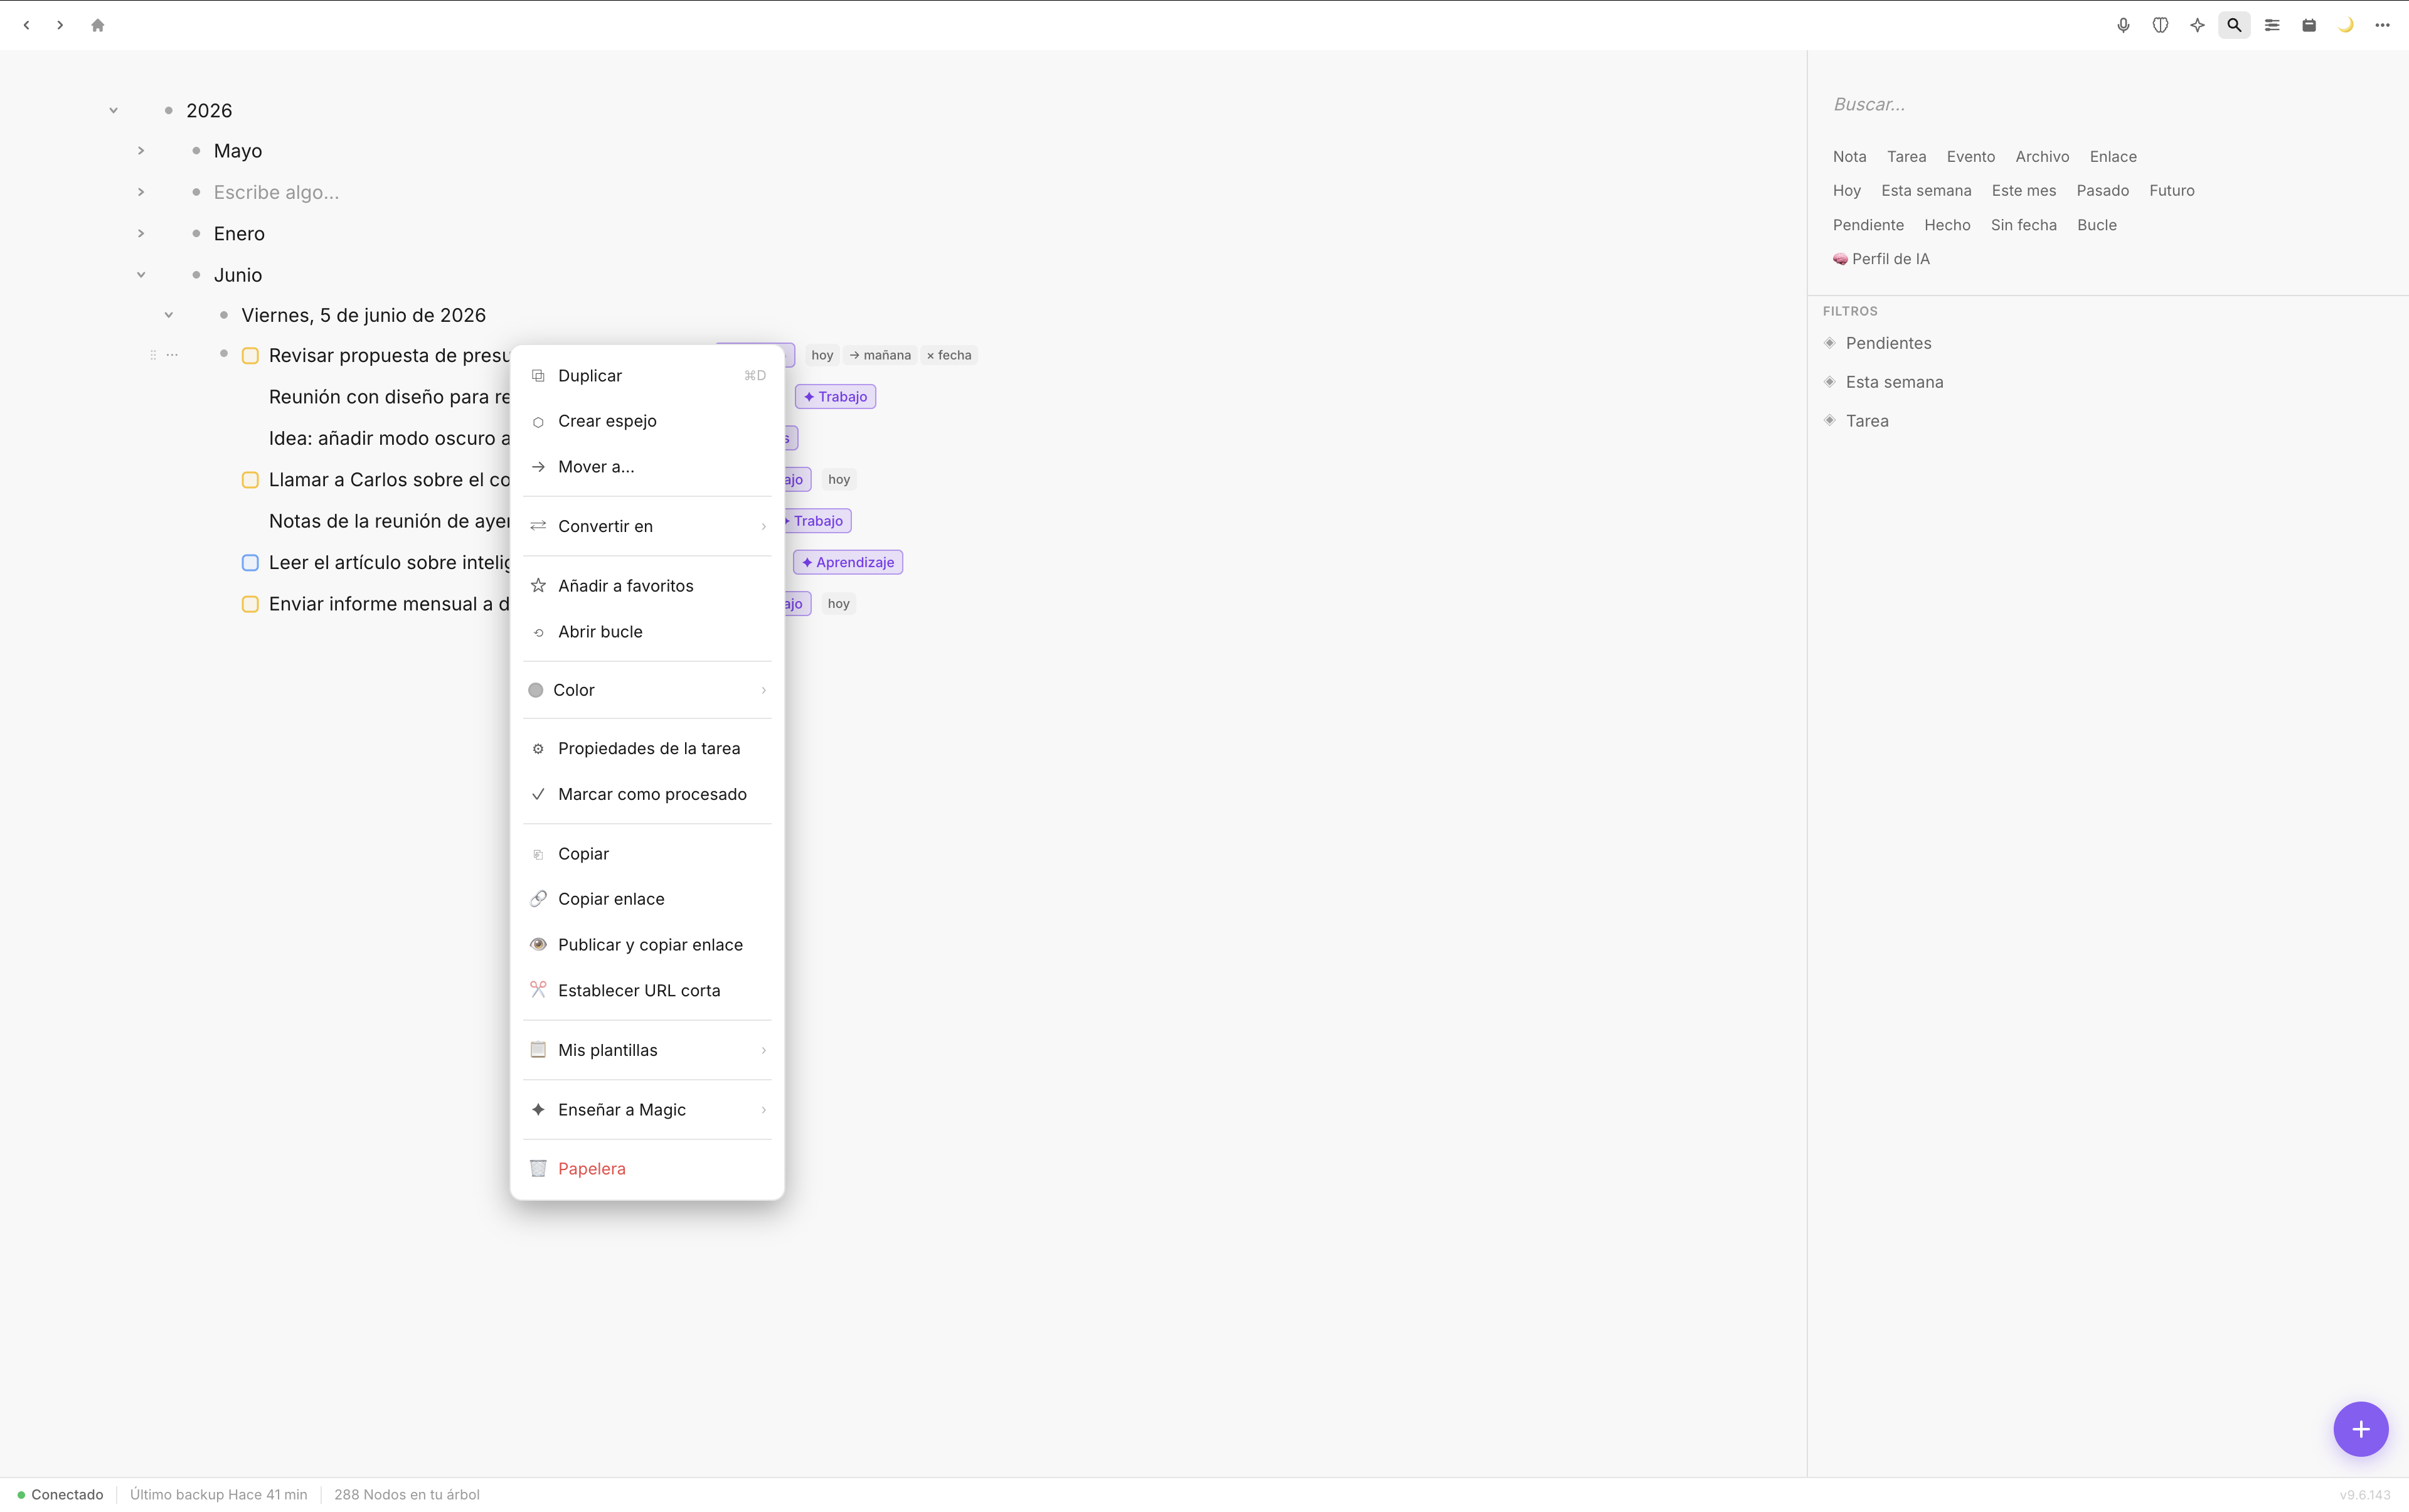Image resolution: width=2409 pixels, height=1512 pixels.
Task: Collapse Viernes, 5 de junio de 2026
Action: pyautogui.click(x=169, y=315)
